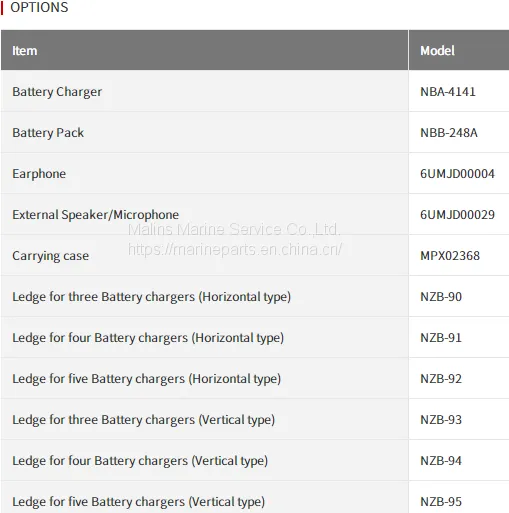This screenshot has width=509, height=513.
Task: Select the Model column header
Action: pyautogui.click(x=459, y=50)
